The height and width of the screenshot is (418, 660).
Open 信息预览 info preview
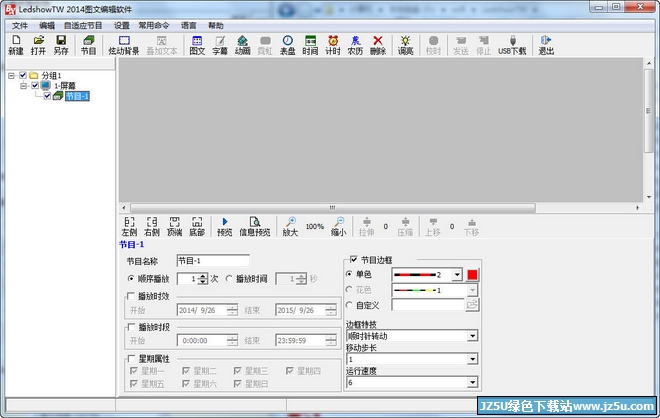[255, 226]
